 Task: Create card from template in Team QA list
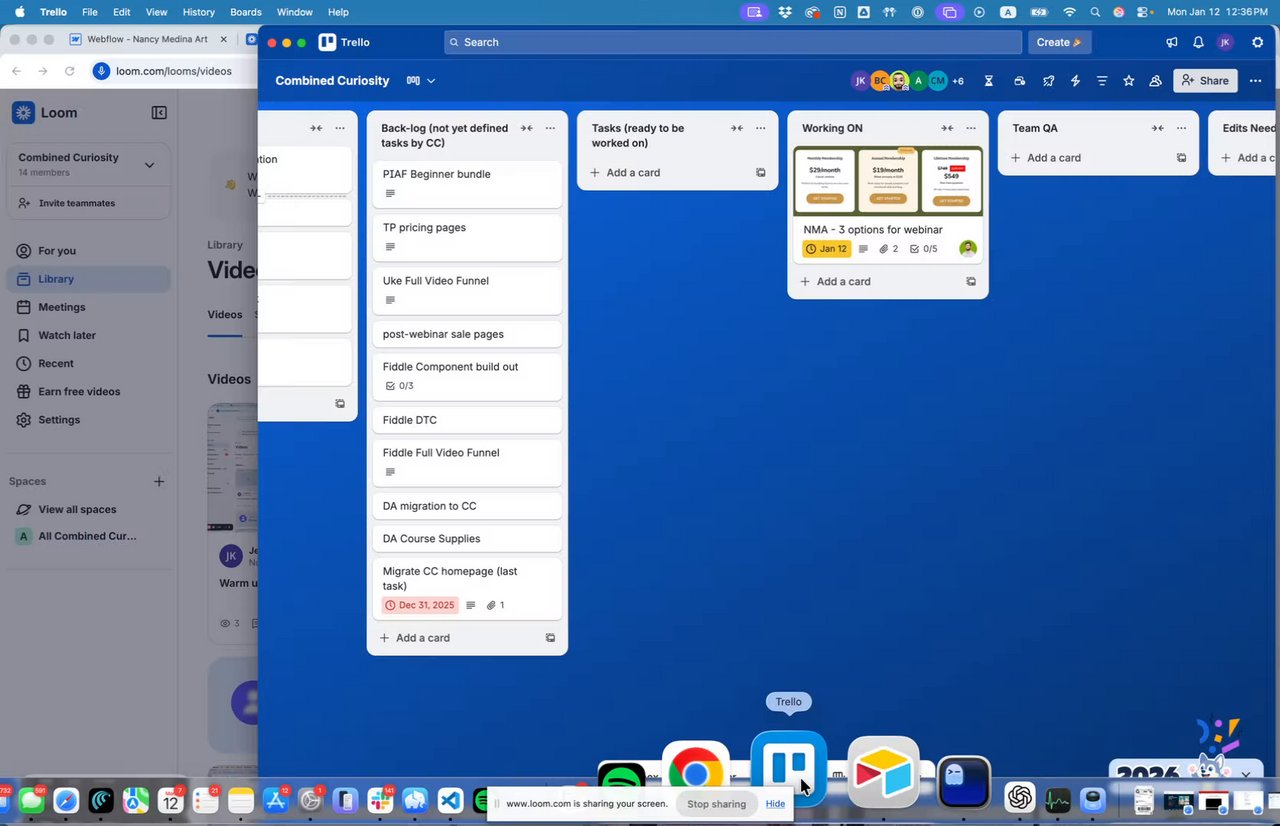[x=1181, y=158]
